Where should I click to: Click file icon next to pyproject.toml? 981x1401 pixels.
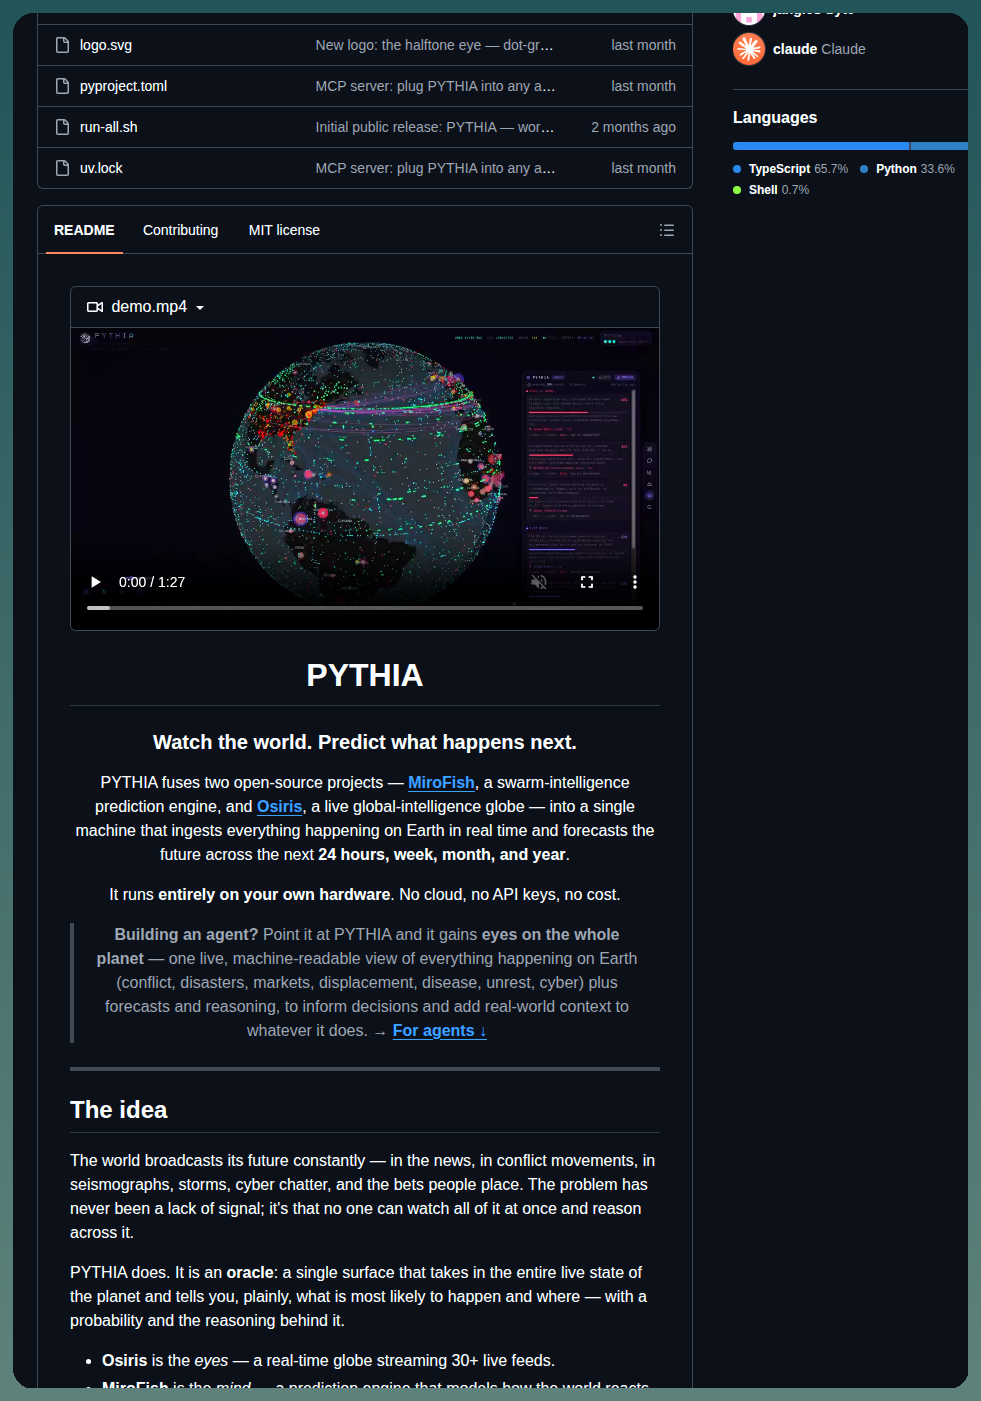[x=62, y=86]
